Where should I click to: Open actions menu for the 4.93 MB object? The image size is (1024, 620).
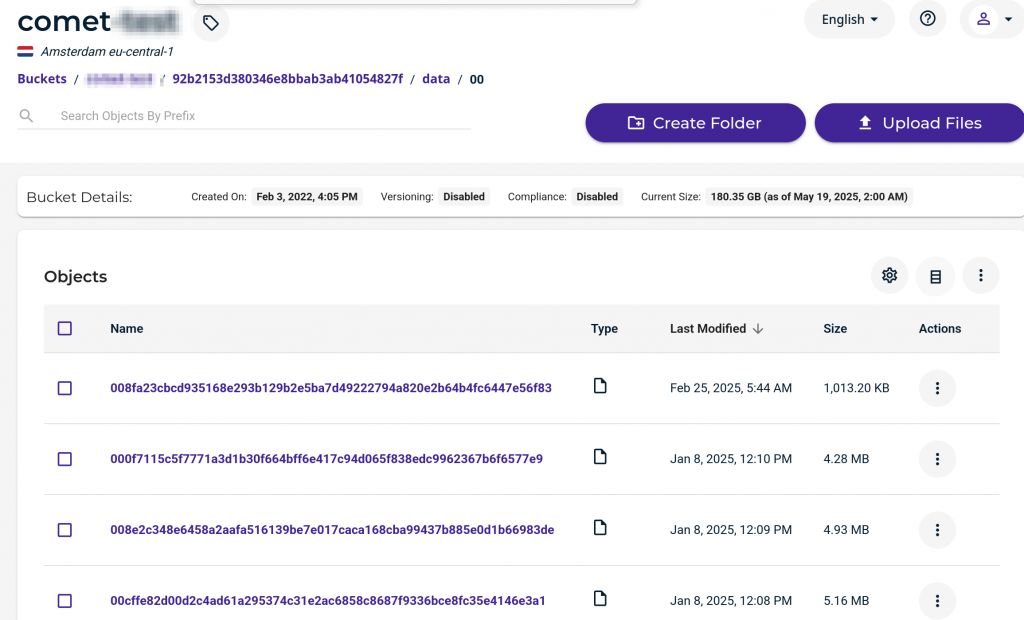(937, 530)
